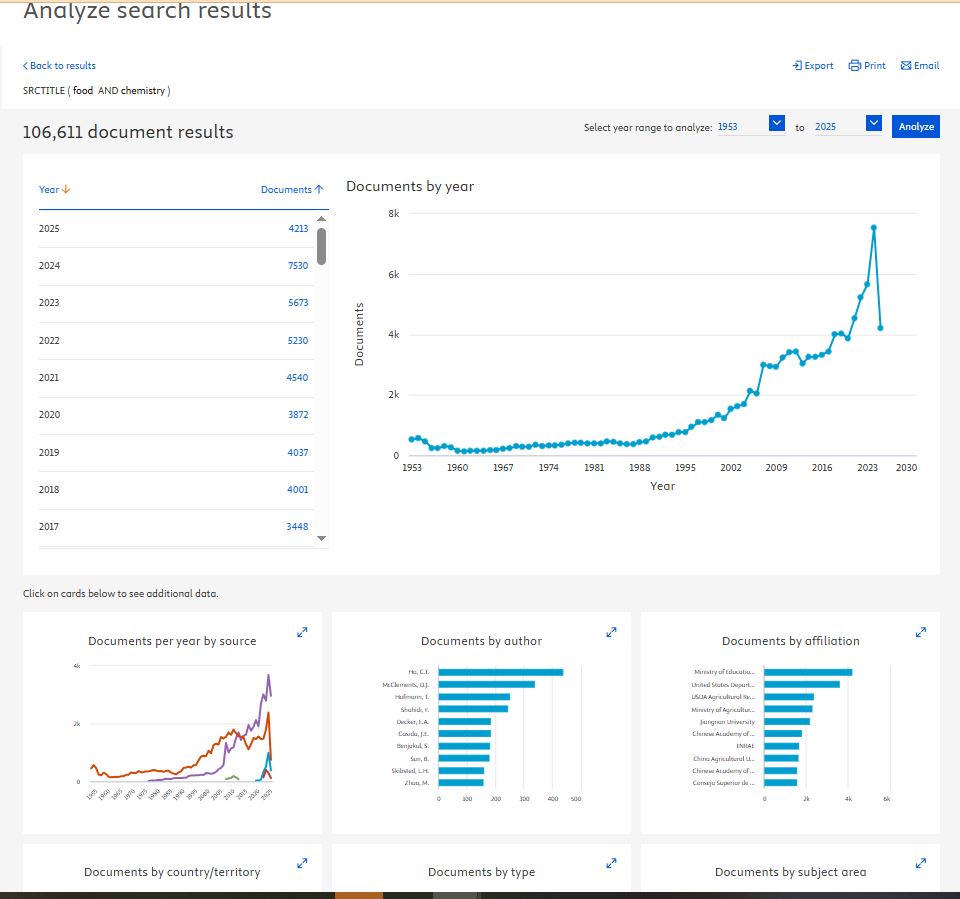Expand the Documents by type card

pos(612,863)
